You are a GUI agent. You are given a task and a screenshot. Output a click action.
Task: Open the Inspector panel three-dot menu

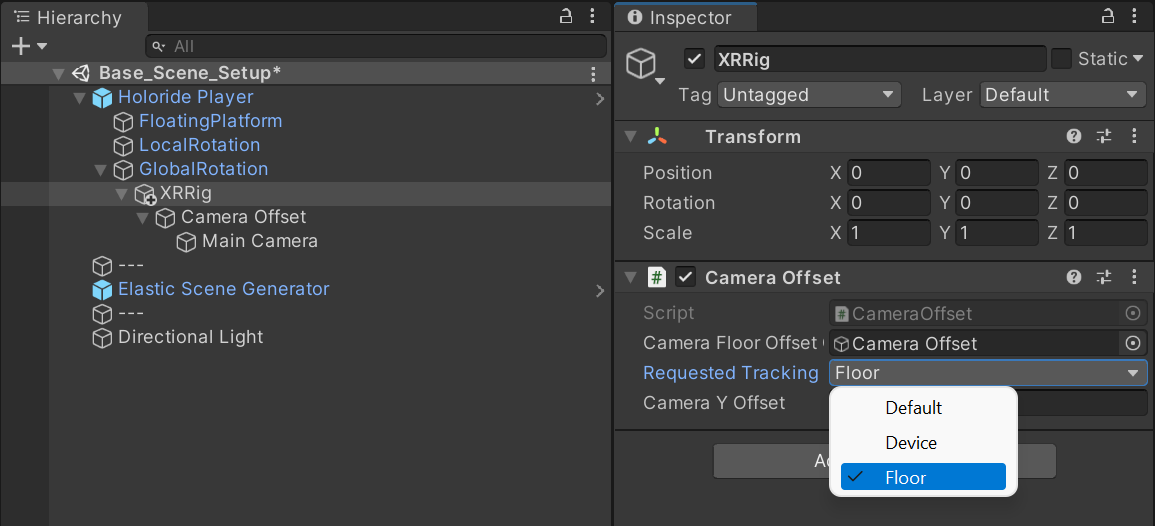tap(1135, 17)
